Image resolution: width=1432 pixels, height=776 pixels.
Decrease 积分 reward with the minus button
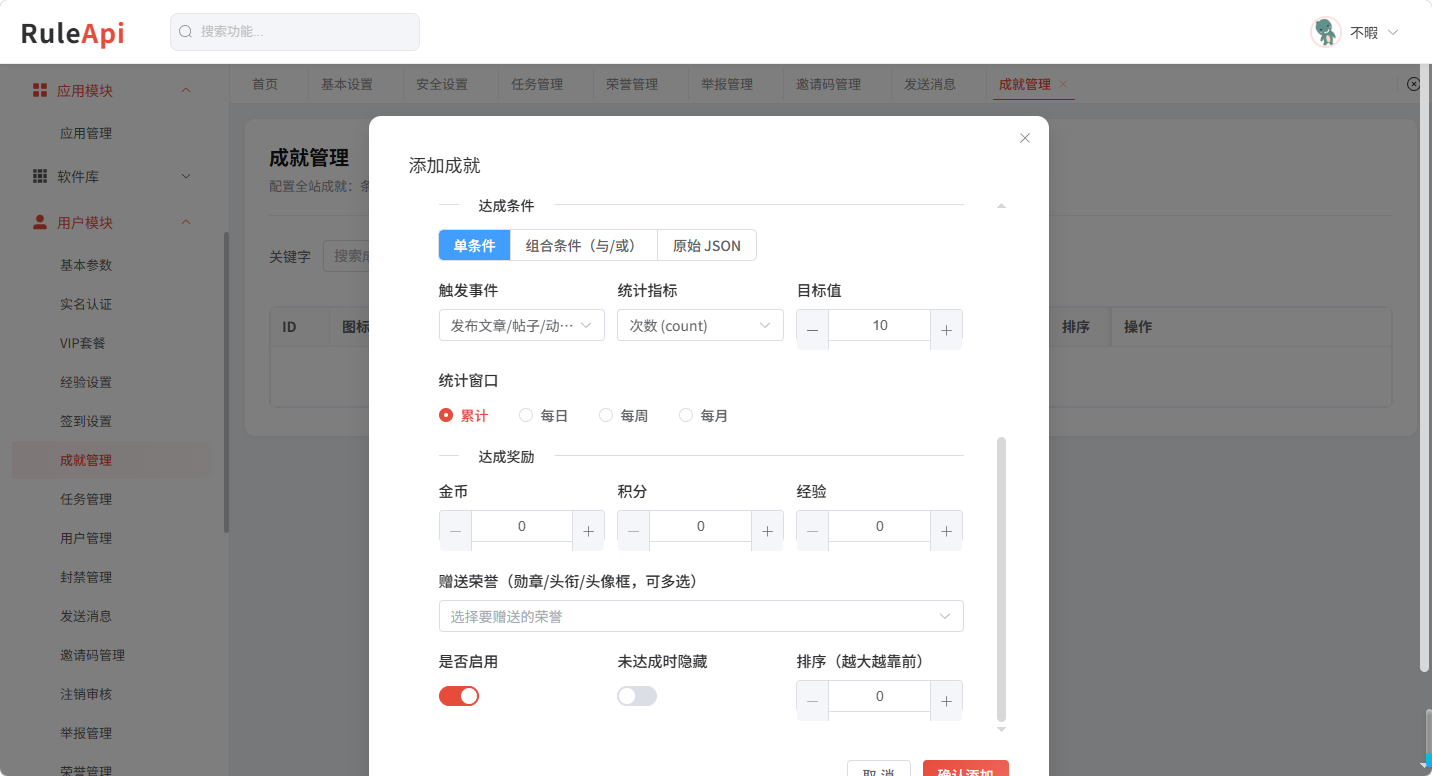pos(634,531)
